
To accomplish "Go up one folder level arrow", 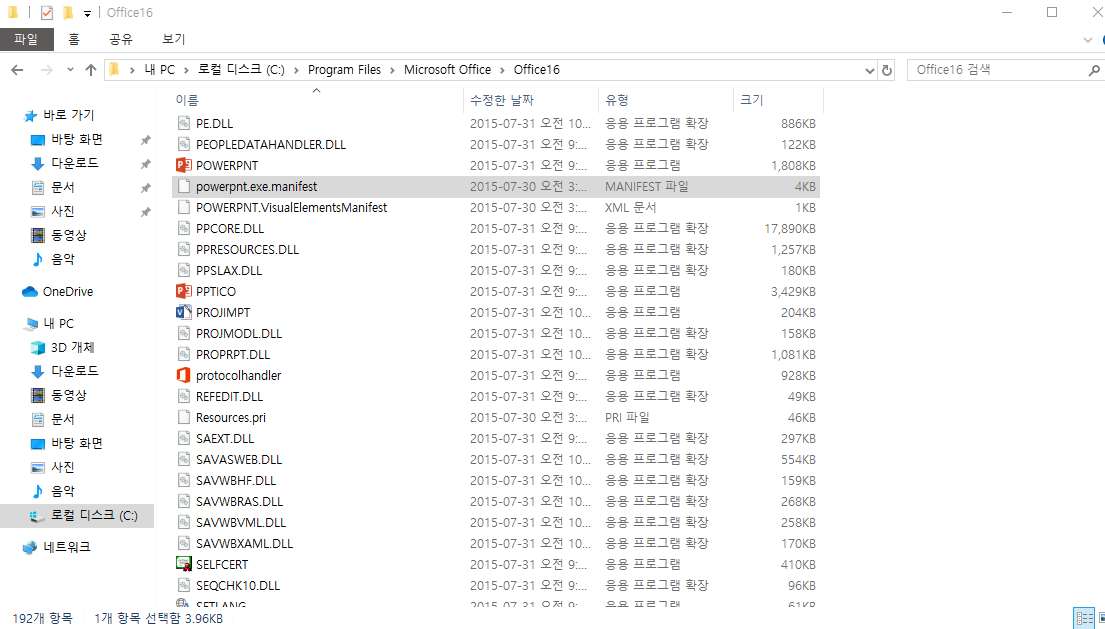I will click(90, 70).
